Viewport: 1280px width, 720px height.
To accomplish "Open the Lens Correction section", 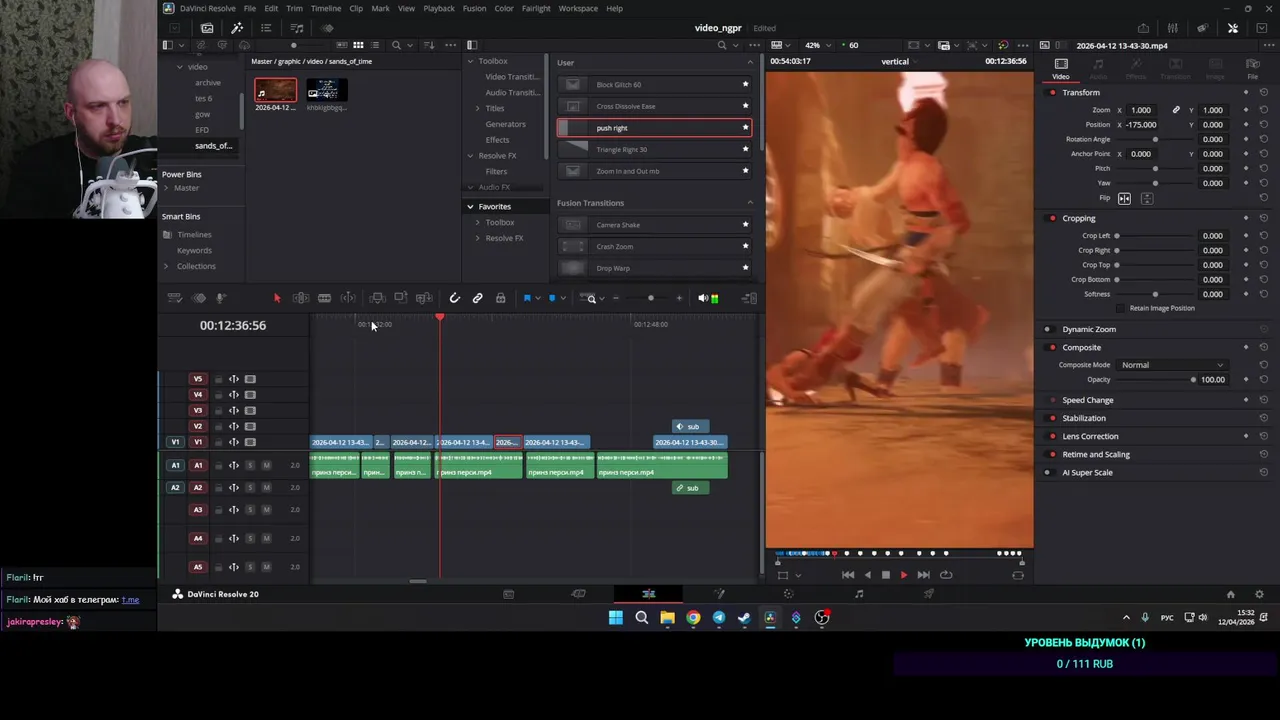I will [1090, 436].
